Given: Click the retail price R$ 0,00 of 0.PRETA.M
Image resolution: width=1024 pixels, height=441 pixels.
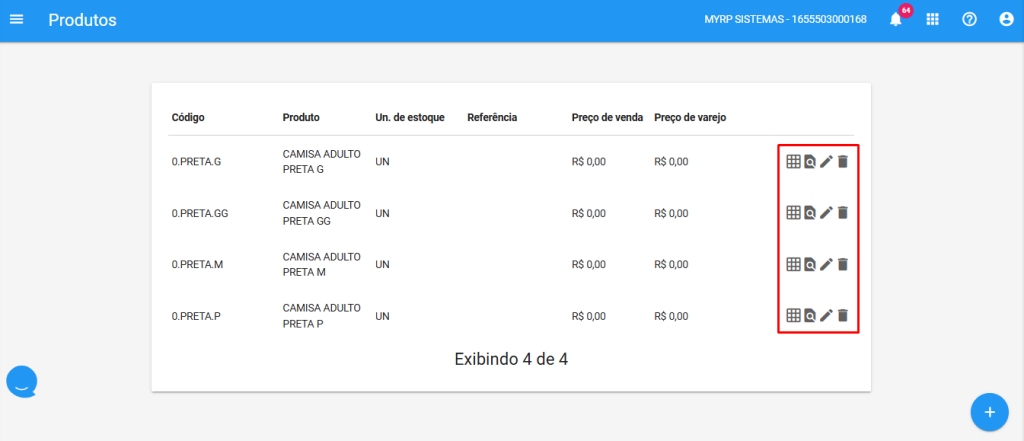Looking at the screenshot, I should click(671, 265).
